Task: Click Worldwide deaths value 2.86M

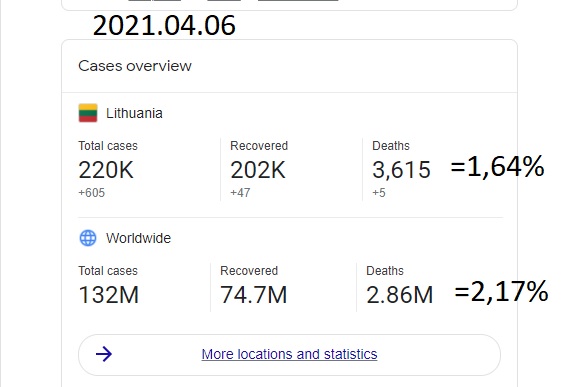Action: click(400, 295)
